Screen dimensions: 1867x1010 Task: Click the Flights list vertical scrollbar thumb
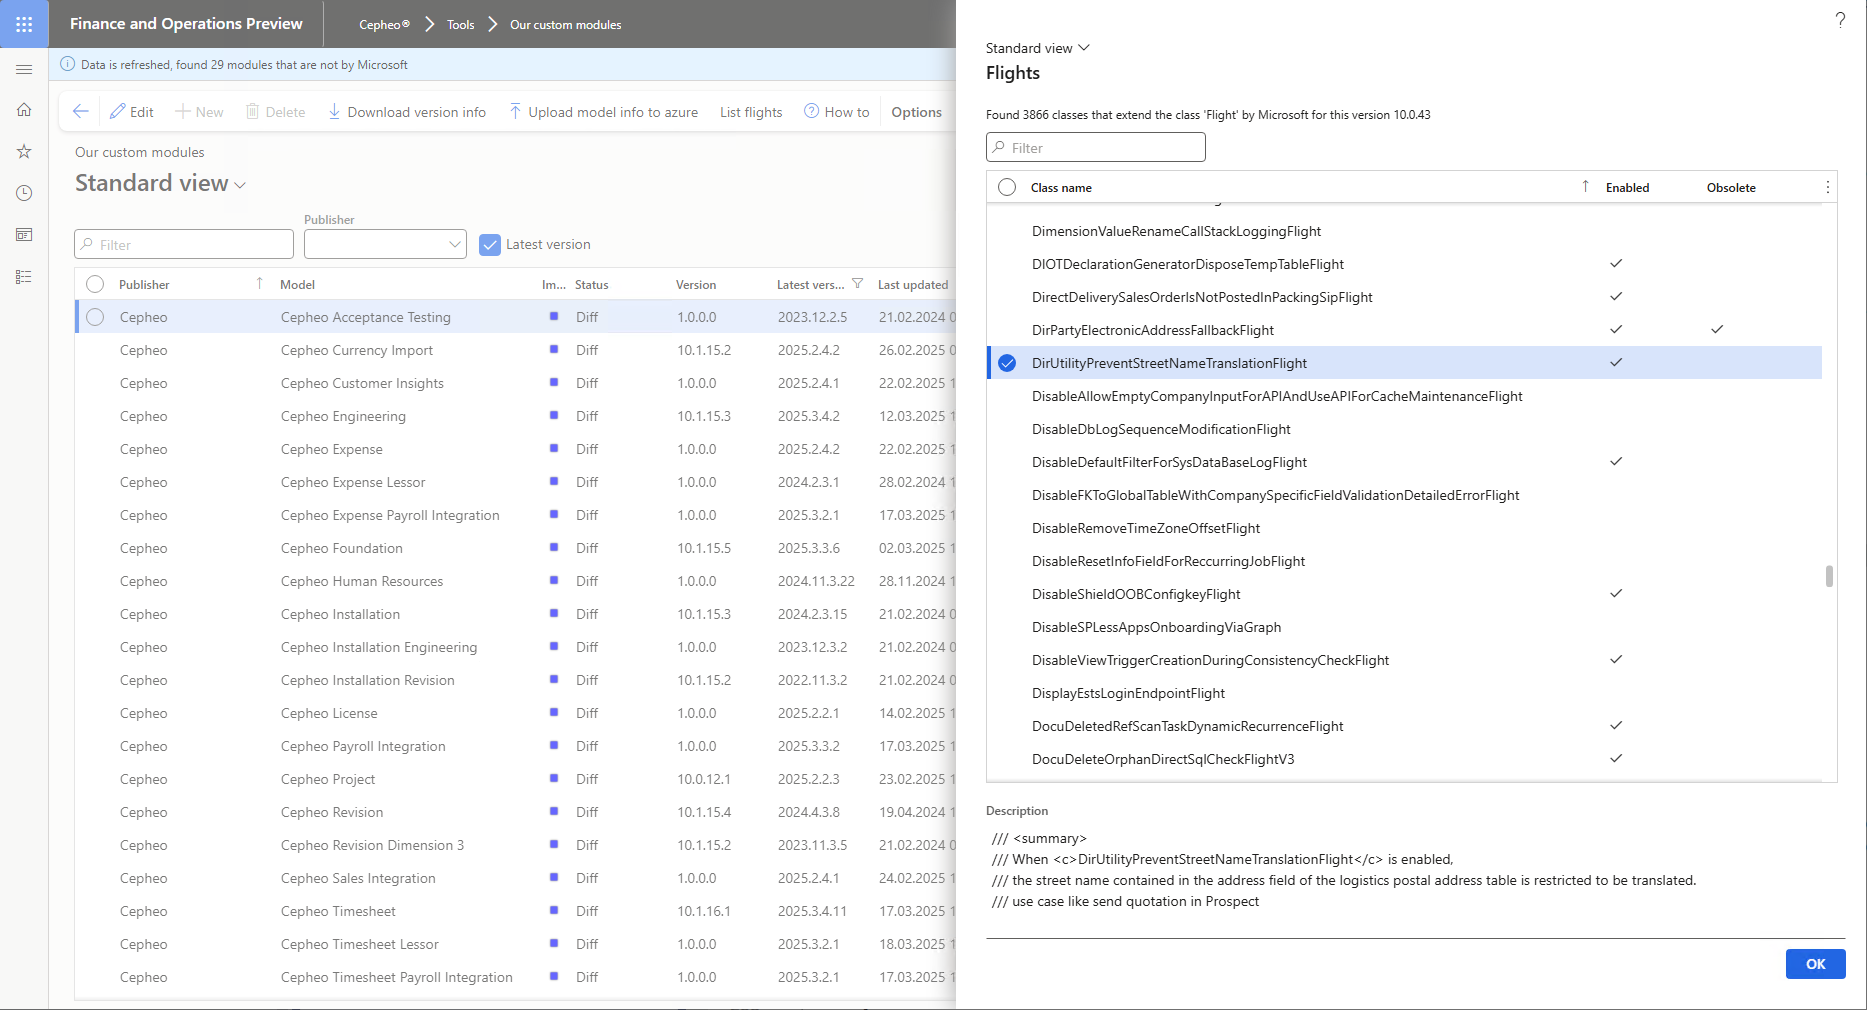pyautogui.click(x=1829, y=576)
